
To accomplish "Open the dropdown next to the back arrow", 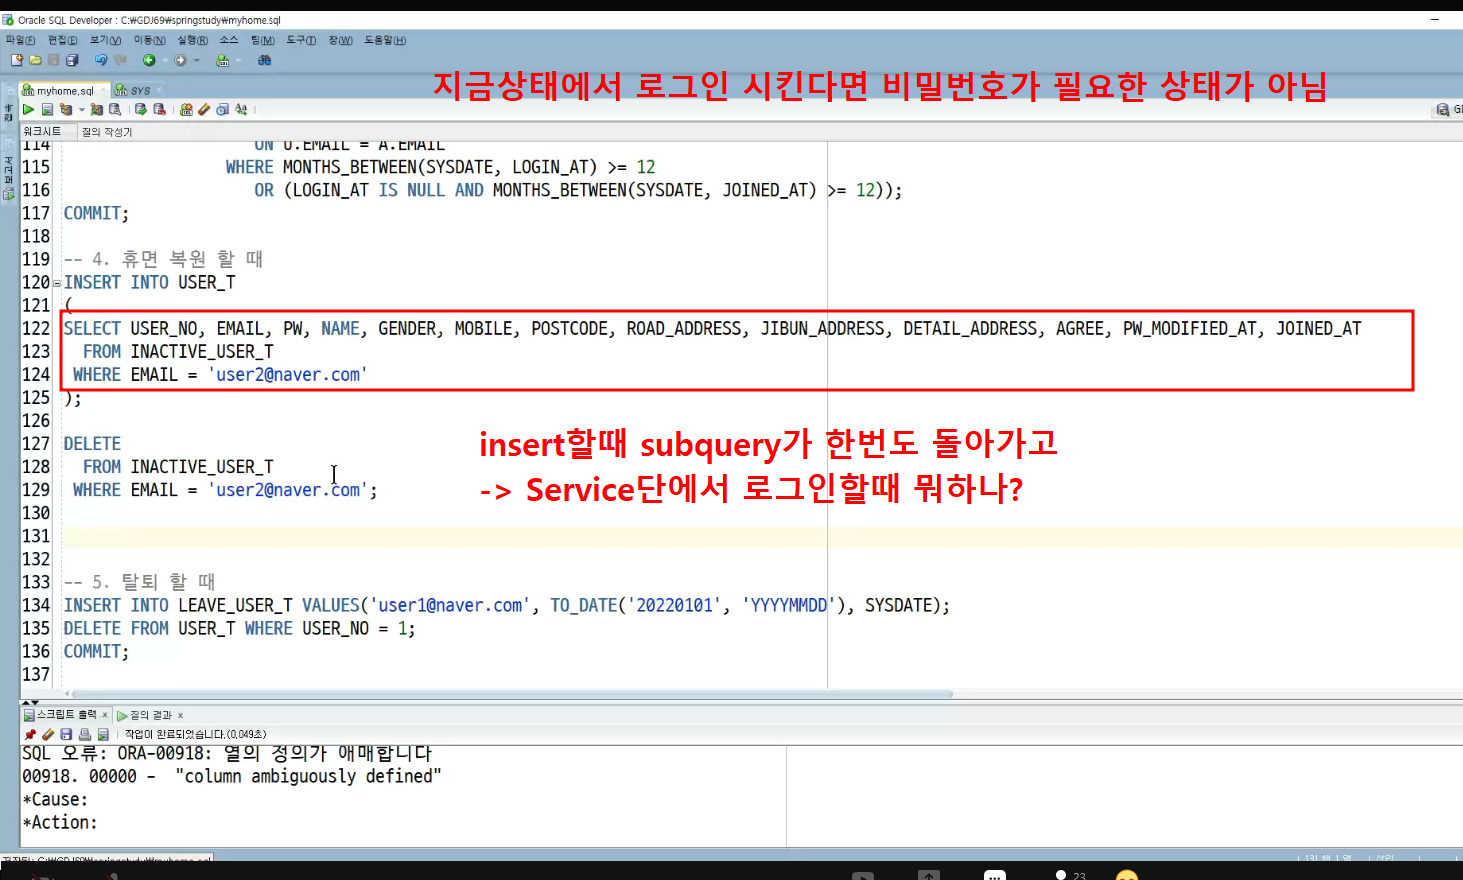I will 164,60.
